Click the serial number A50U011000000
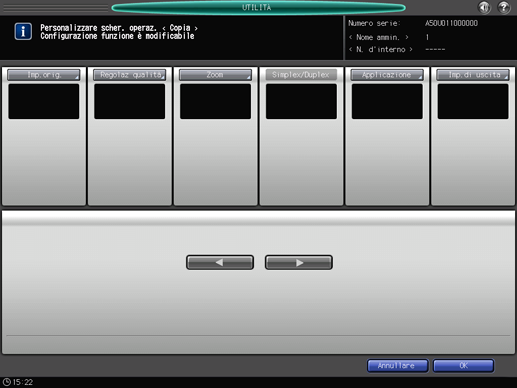This screenshot has width=517, height=388. 451,23
